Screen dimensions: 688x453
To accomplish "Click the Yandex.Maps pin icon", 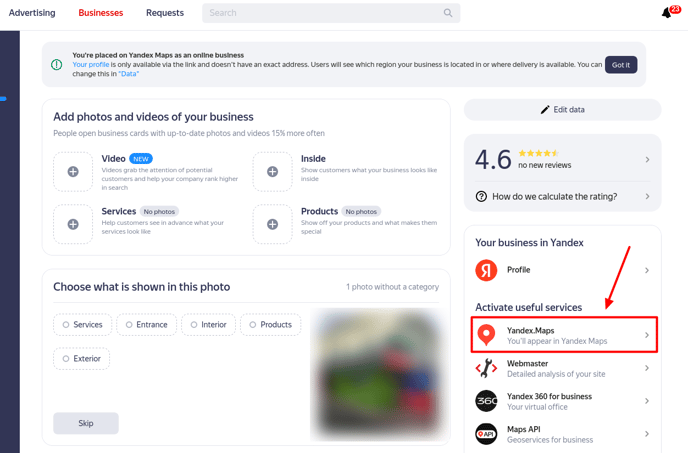I will tap(486, 335).
